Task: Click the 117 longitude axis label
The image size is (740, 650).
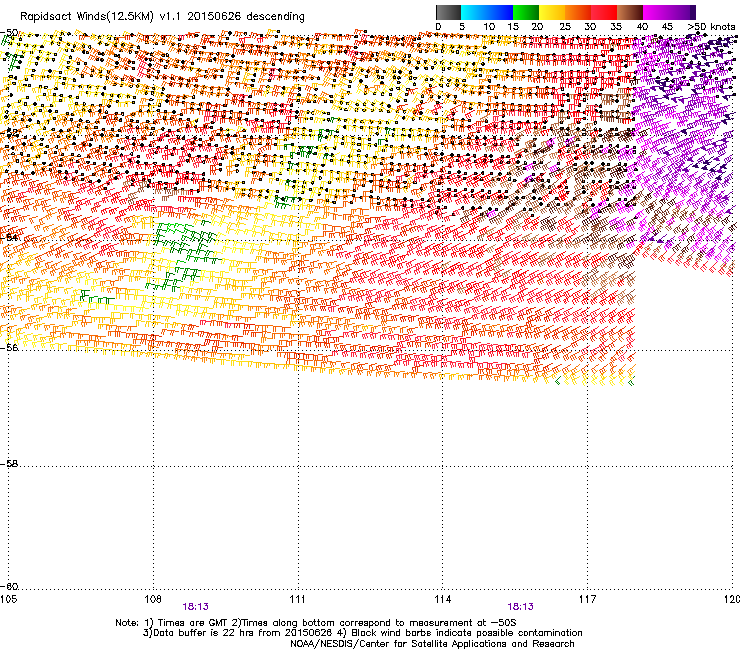Action: click(x=587, y=599)
